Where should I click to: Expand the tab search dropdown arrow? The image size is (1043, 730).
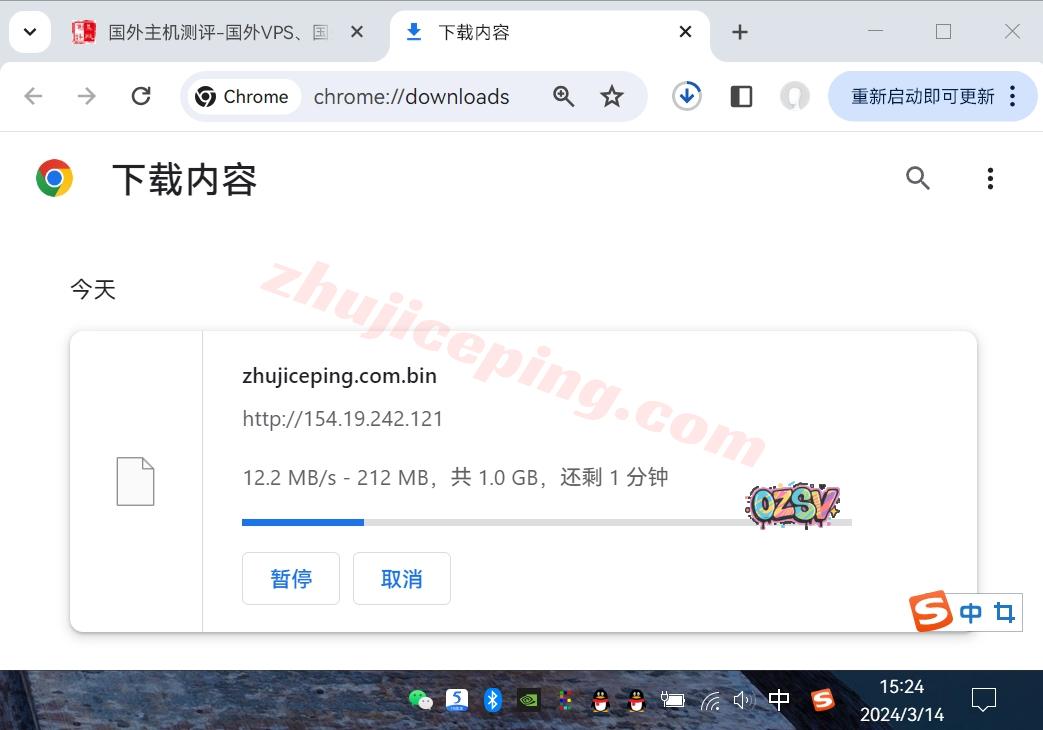pos(30,32)
